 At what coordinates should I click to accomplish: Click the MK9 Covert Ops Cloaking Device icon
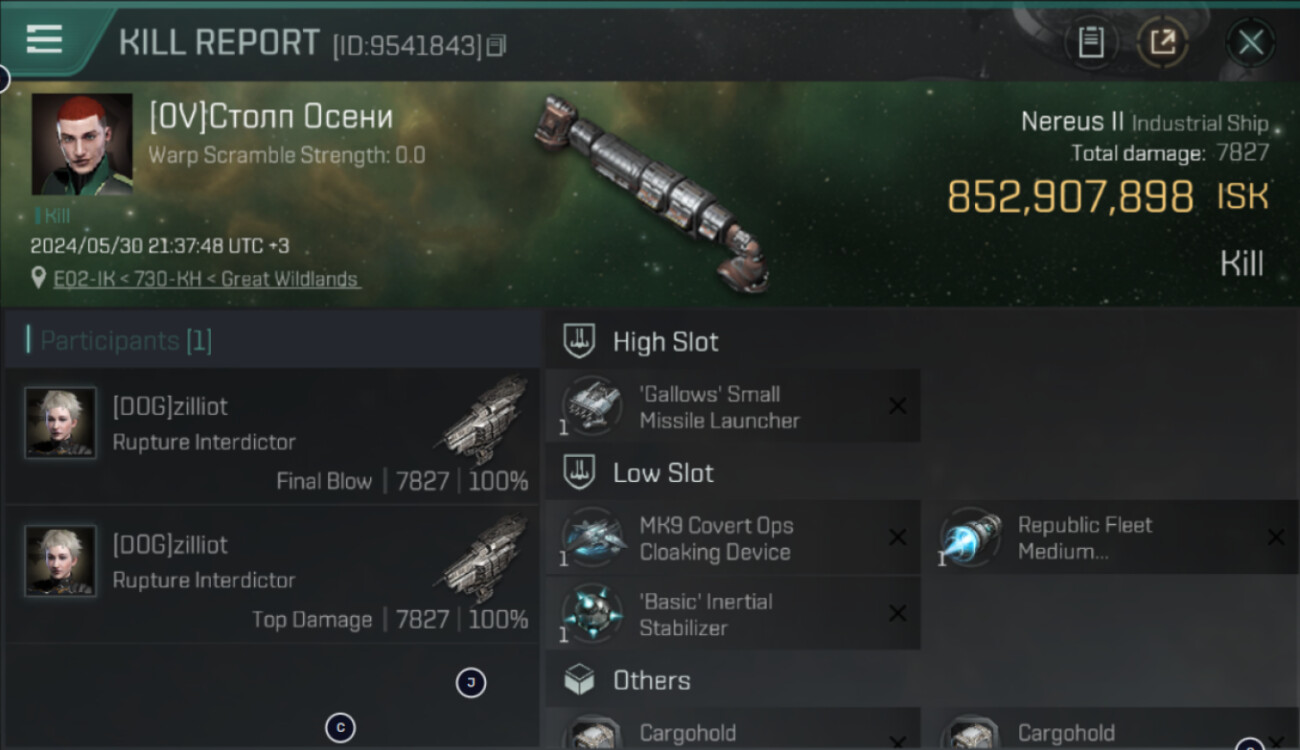[591, 538]
